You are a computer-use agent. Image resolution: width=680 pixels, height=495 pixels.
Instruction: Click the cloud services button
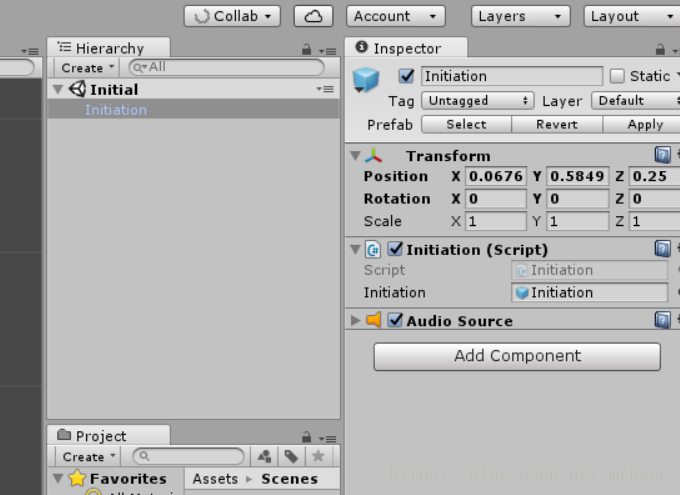pyautogui.click(x=313, y=16)
